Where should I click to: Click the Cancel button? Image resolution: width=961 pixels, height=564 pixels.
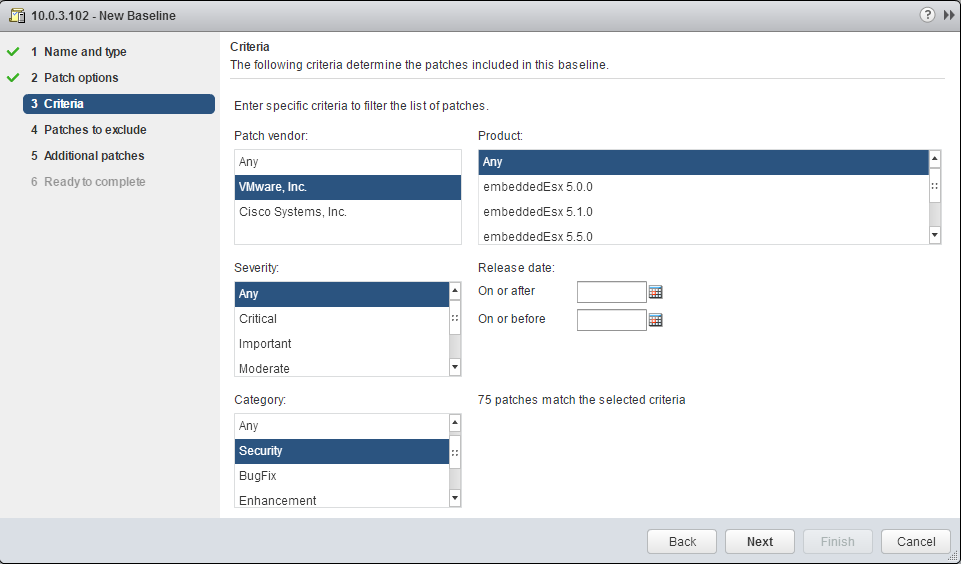(x=915, y=541)
